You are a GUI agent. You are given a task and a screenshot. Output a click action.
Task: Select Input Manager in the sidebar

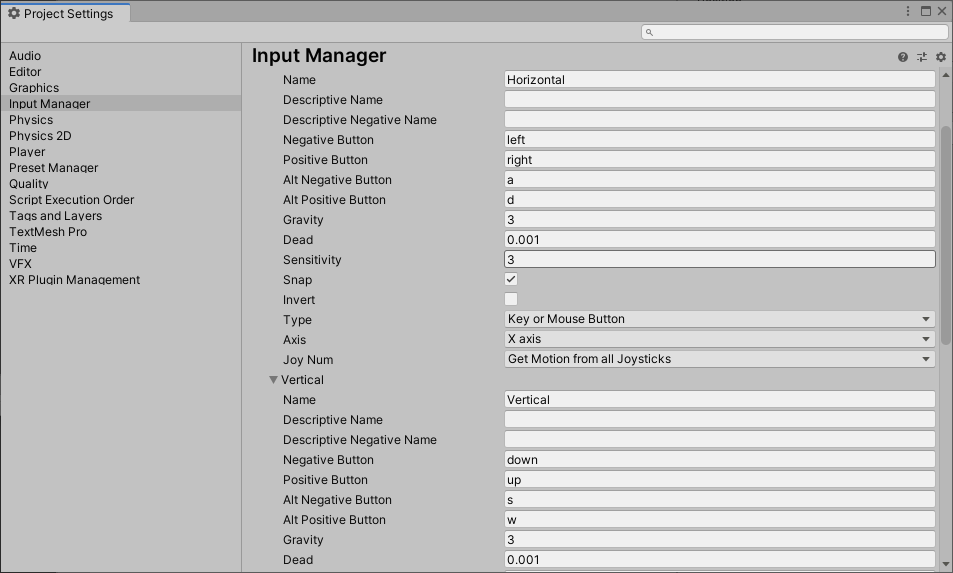tap(121, 103)
